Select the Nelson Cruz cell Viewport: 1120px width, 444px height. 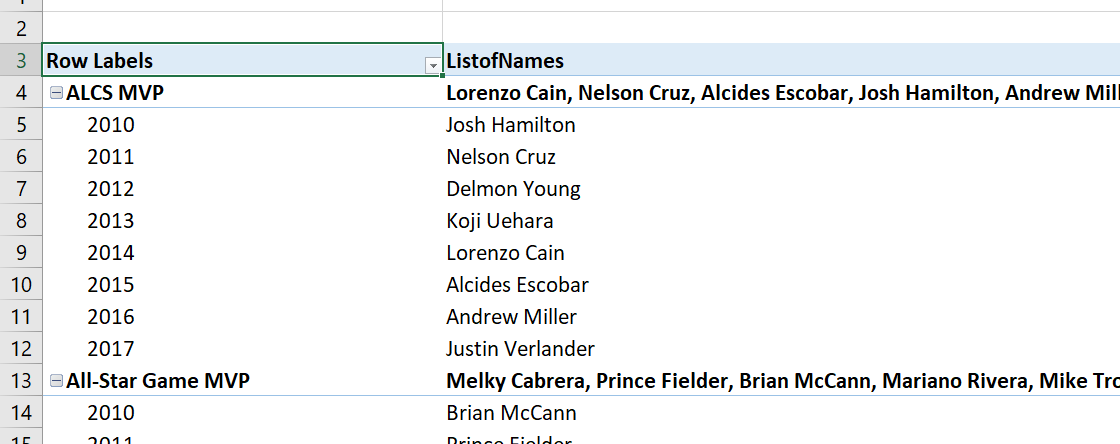pyautogui.click(x=501, y=157)
